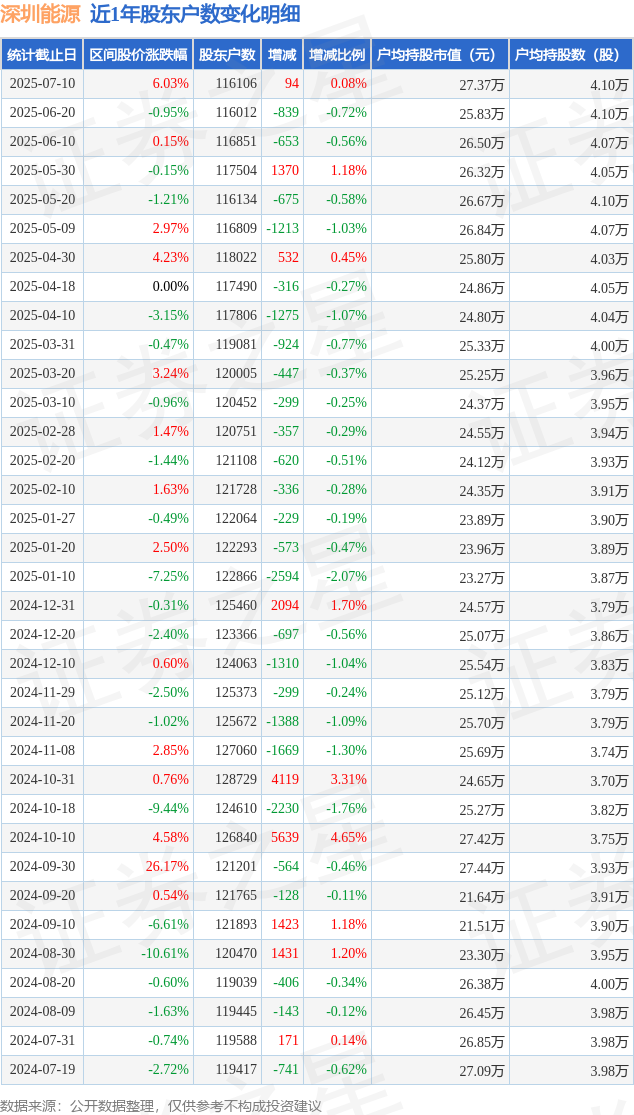Select the 2024-10-10 row date
This screenshot has width=634, height=1115.
[42, 838]
